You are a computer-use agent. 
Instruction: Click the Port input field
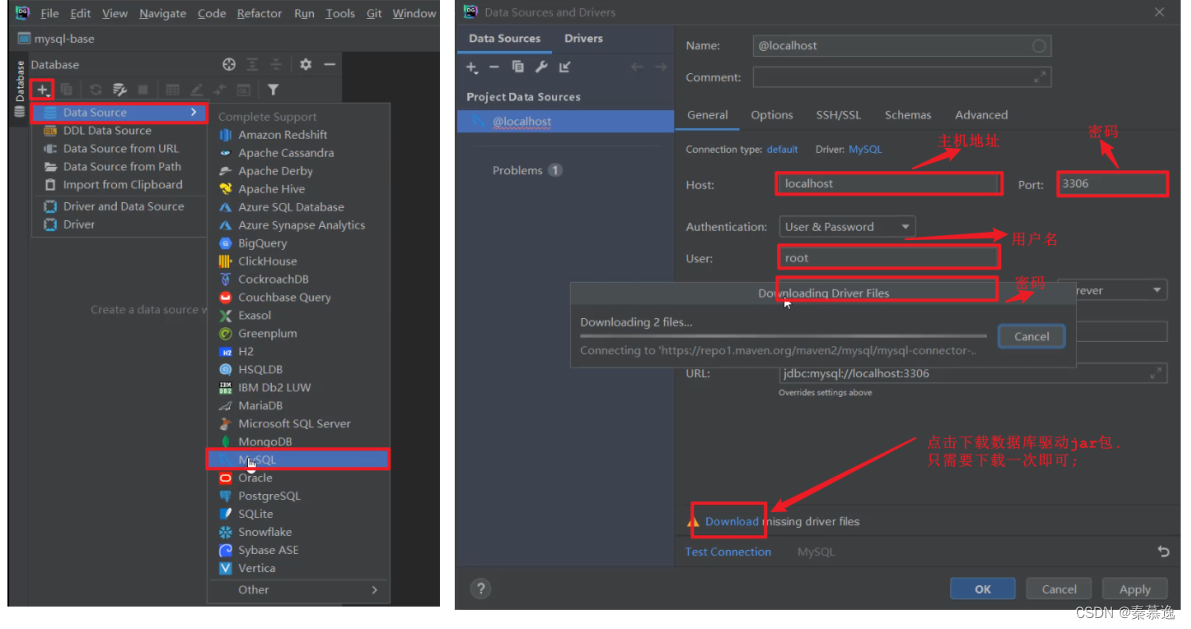(1112, 184)
